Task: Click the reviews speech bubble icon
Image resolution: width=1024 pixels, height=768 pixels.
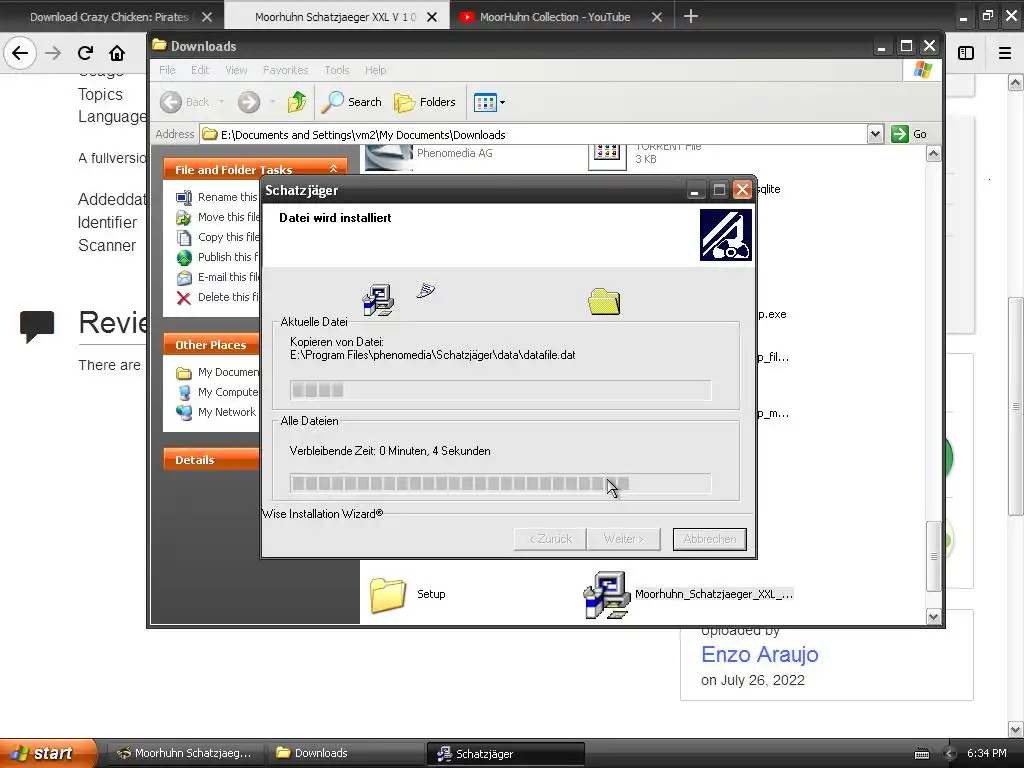Action: coord(37,326)
